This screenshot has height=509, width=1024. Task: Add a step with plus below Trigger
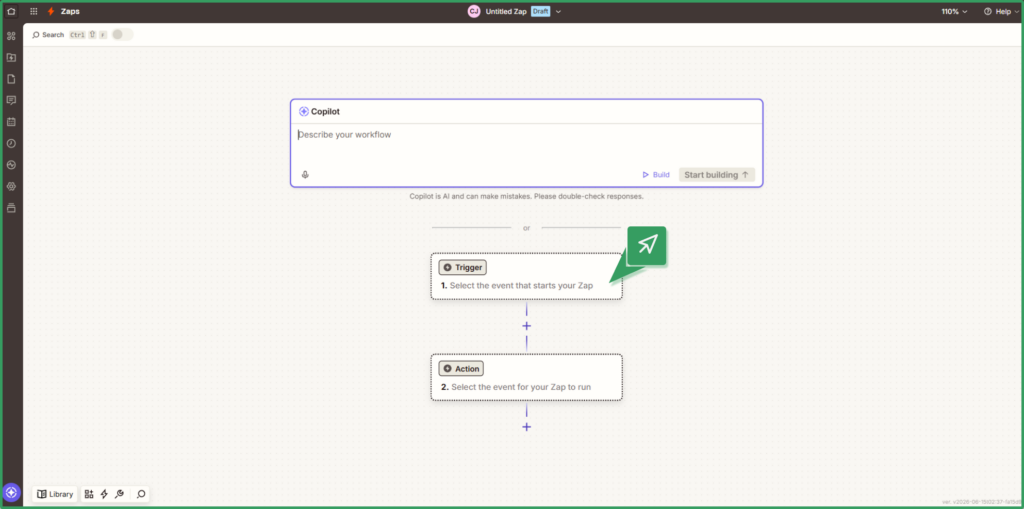(526, 326)
